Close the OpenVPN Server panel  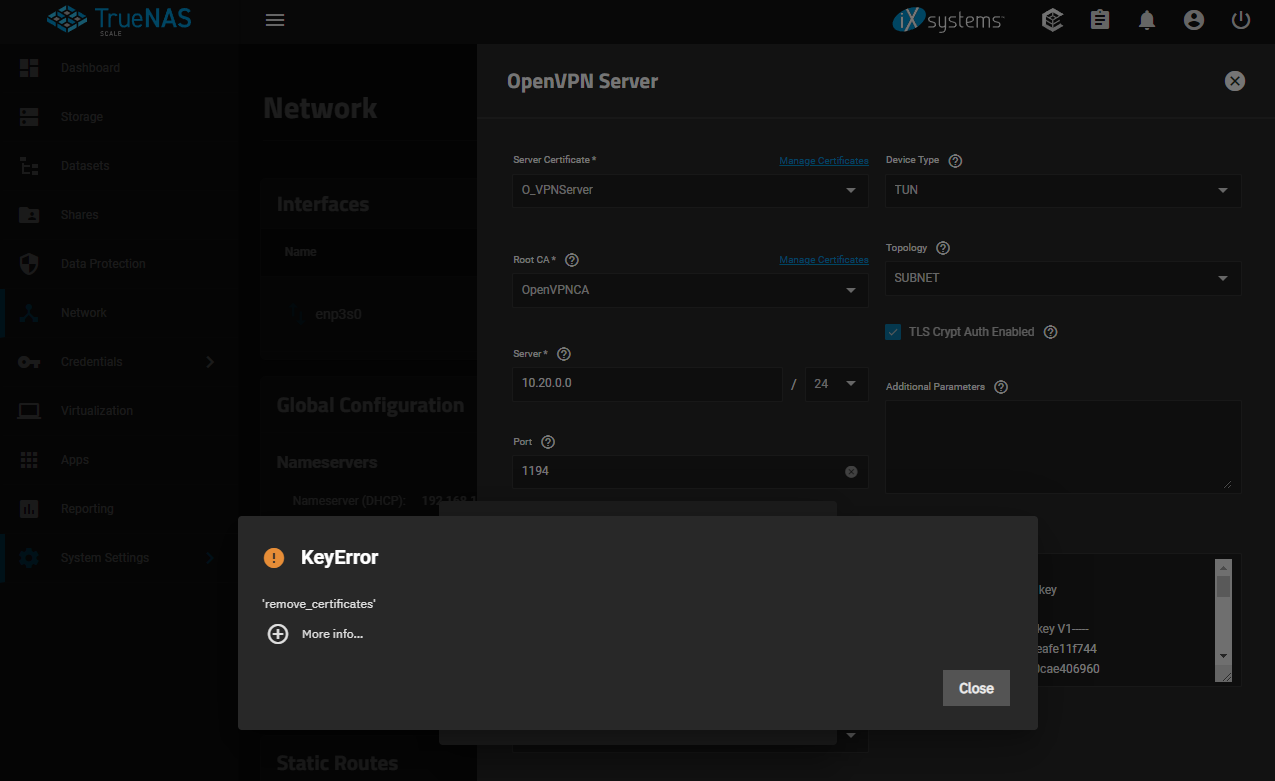(x=1235, y=81)
